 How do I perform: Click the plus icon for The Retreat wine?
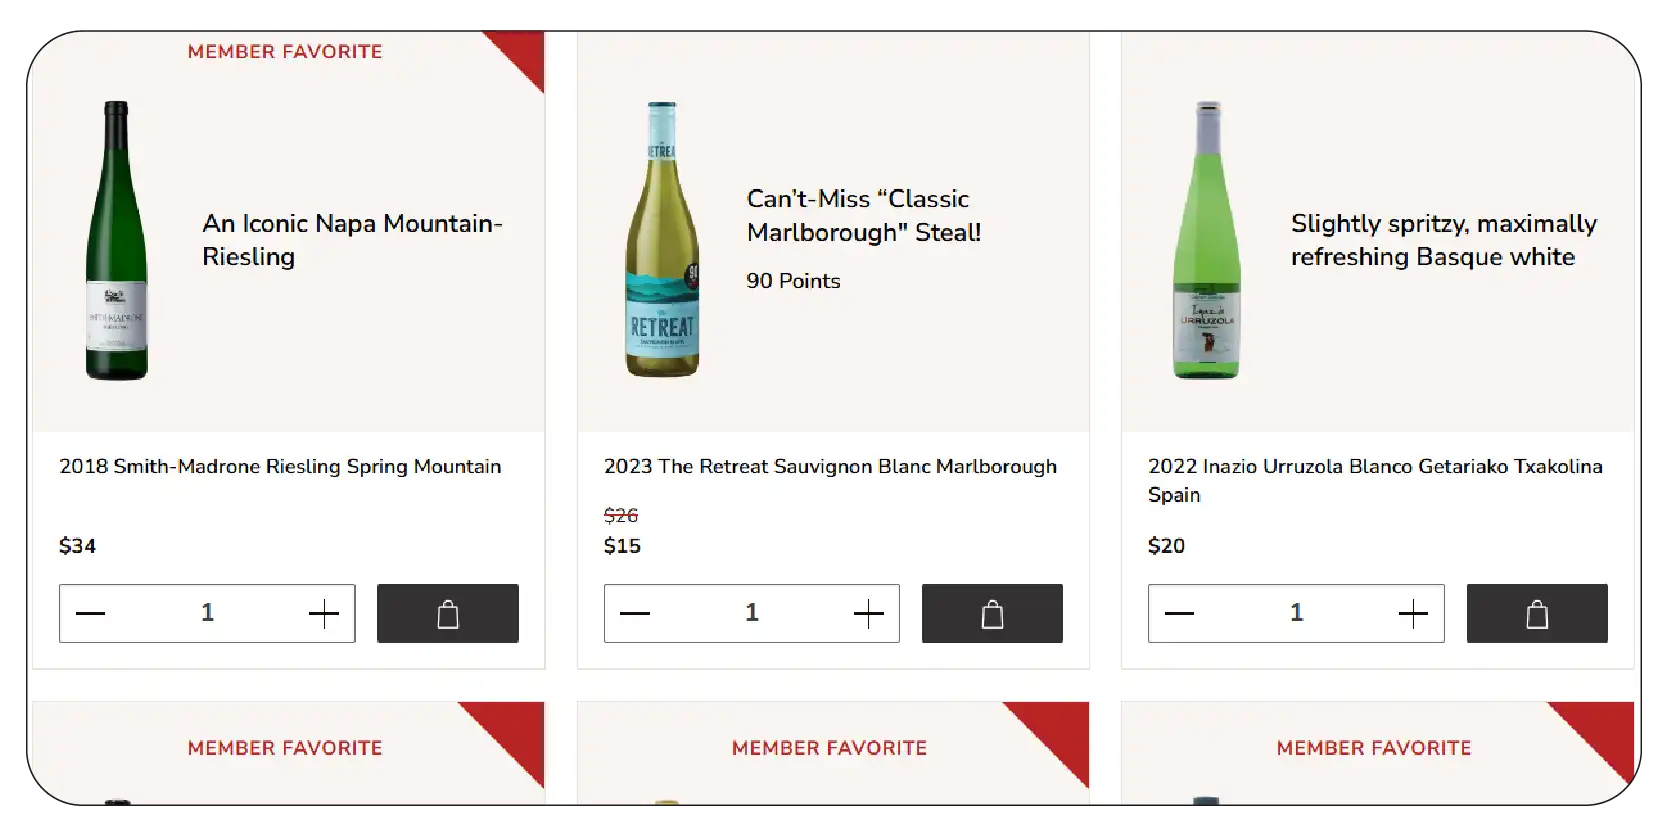click(868, 613)
